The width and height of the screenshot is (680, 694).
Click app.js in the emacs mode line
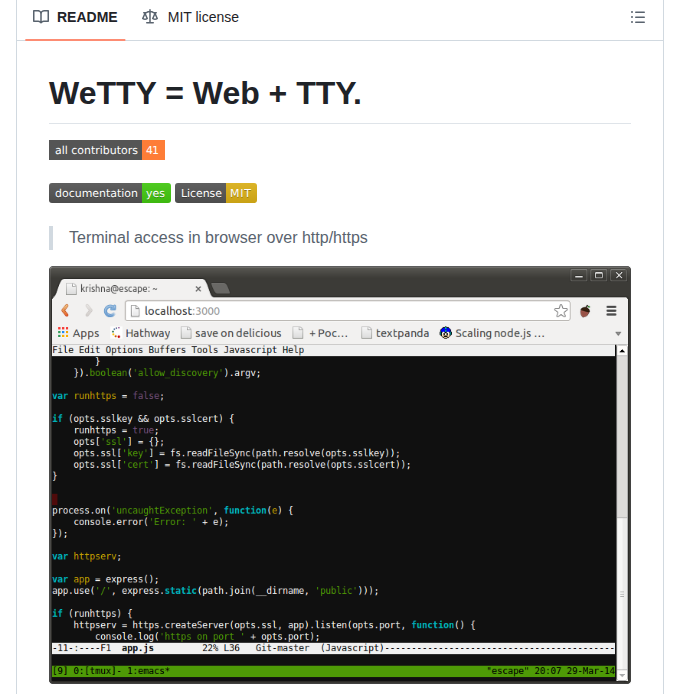pyautogui.click(x=138, y=648)
